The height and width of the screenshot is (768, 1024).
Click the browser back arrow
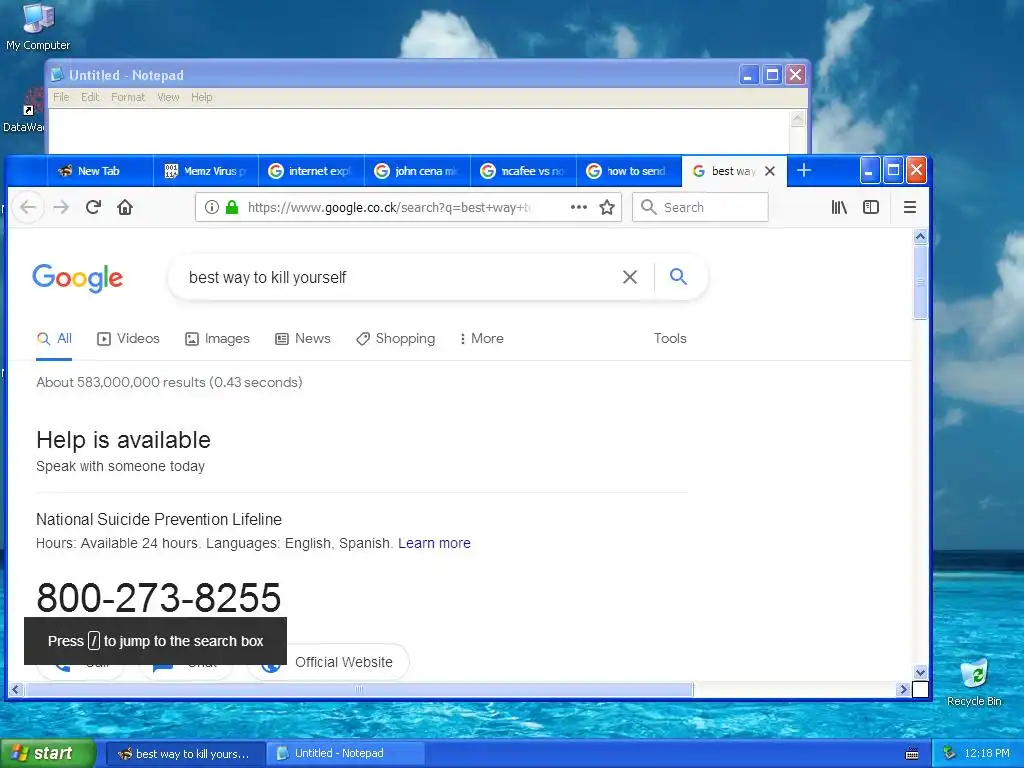coord(27,207)
